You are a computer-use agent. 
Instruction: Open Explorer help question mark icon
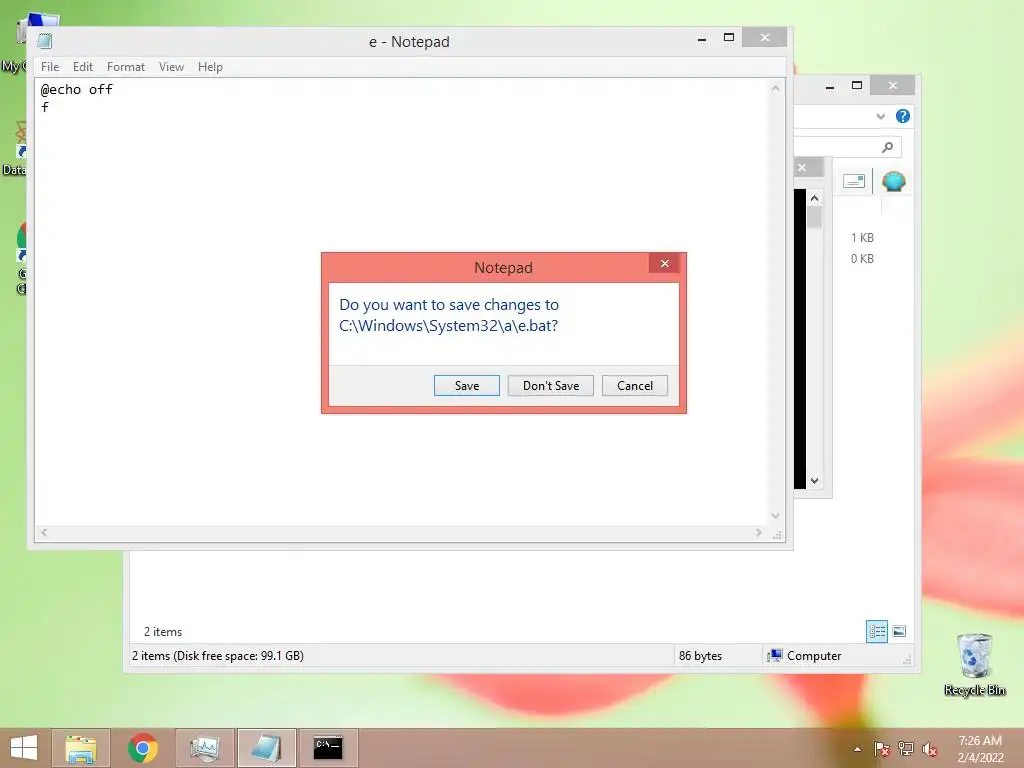pos(903,116)
